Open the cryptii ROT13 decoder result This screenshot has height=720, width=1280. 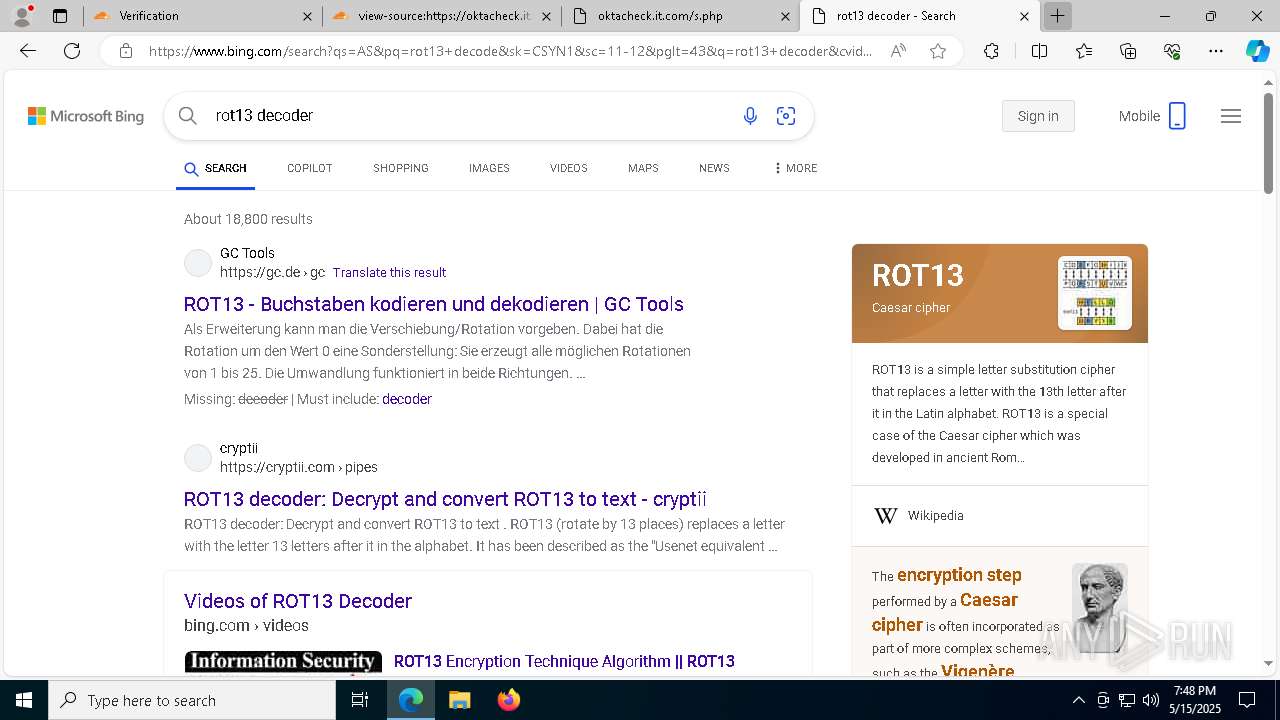click(445, 499)
